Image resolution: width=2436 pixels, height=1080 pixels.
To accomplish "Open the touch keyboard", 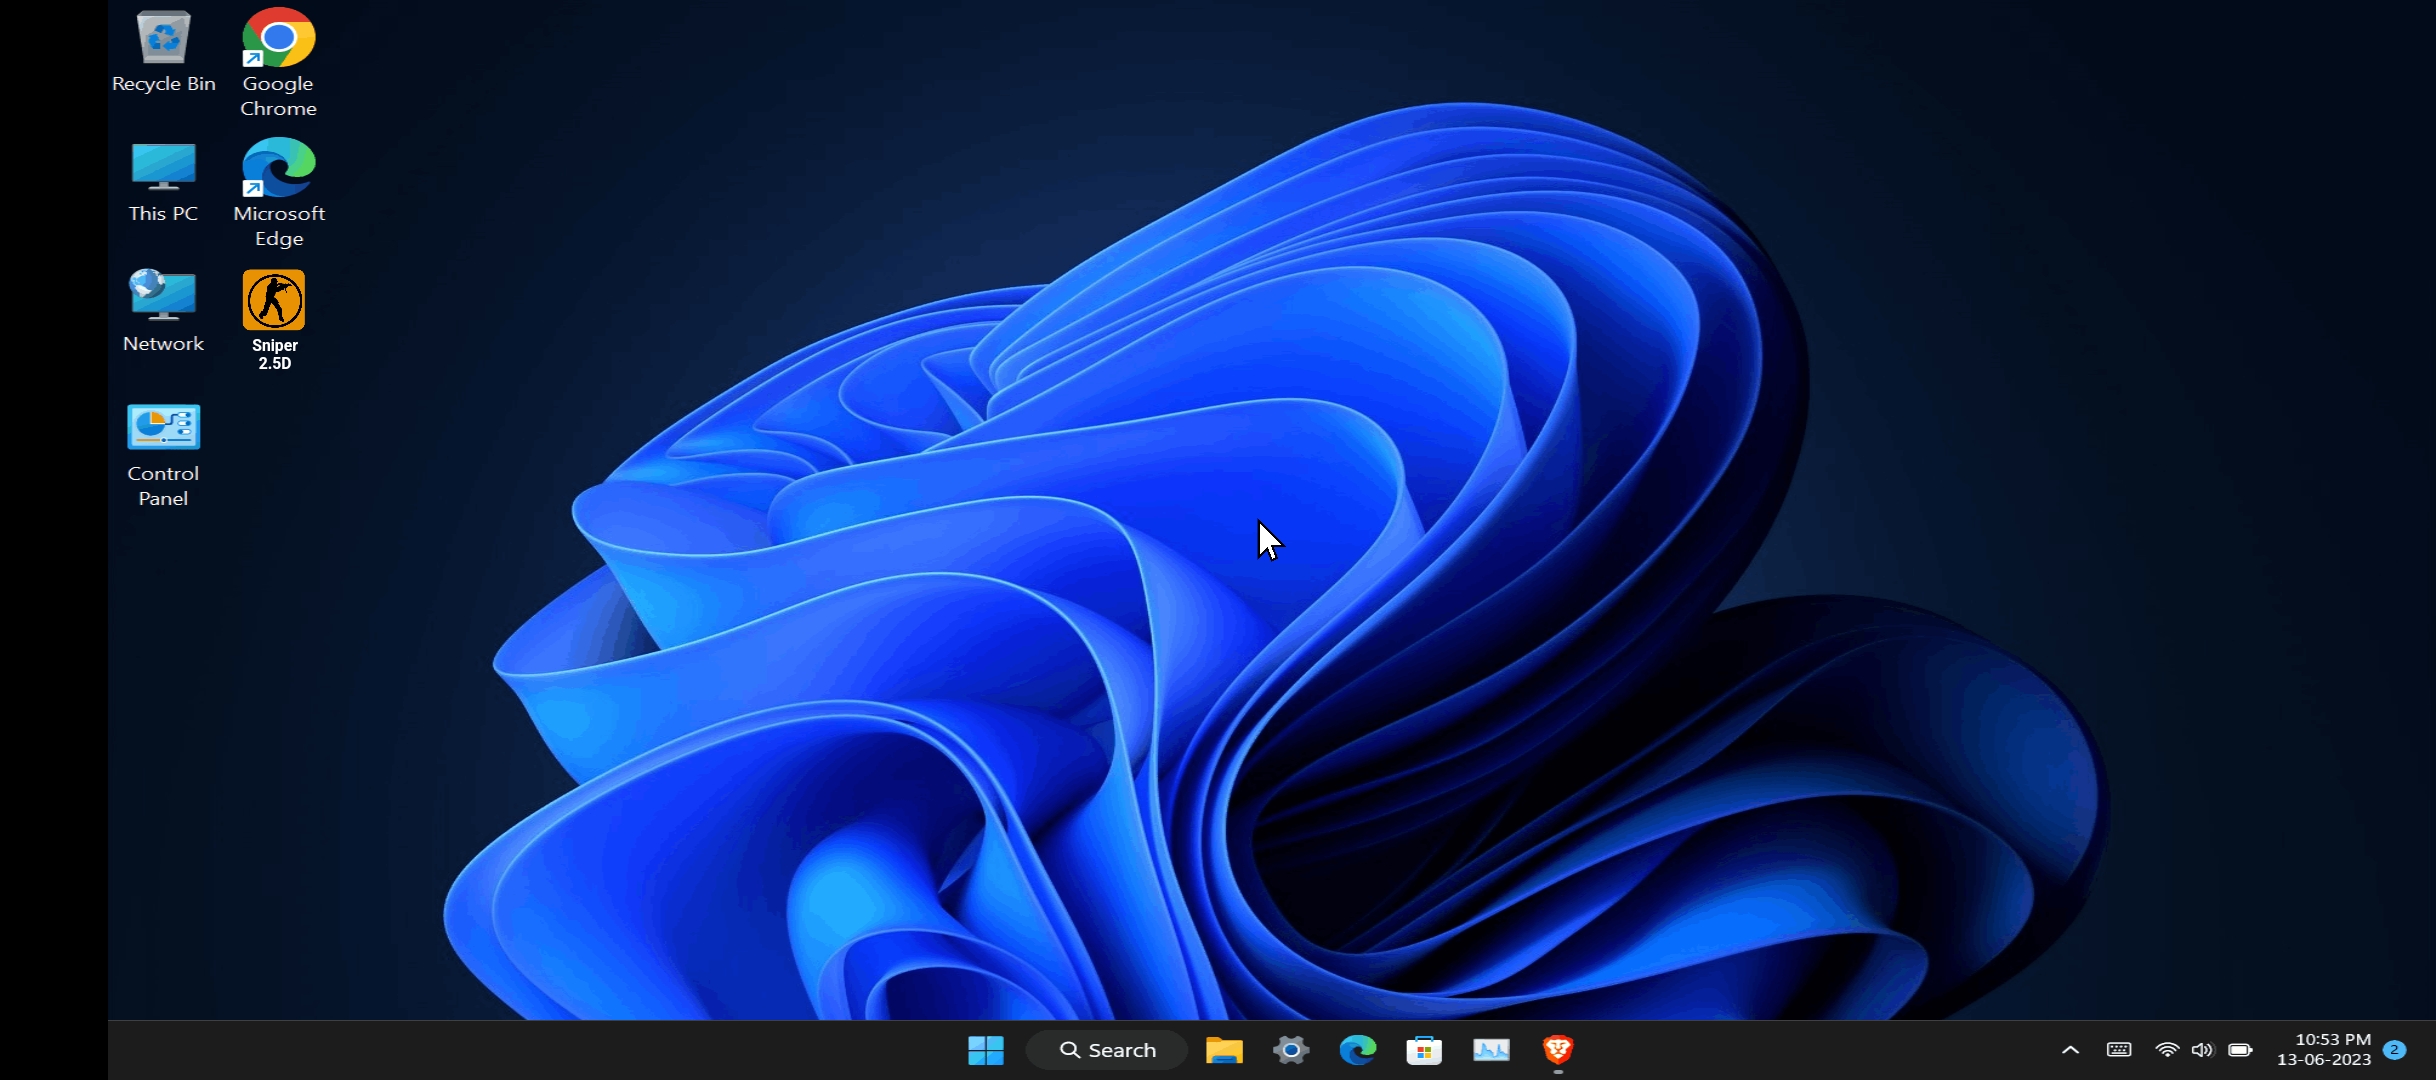I will [x=2118, y=1050].
